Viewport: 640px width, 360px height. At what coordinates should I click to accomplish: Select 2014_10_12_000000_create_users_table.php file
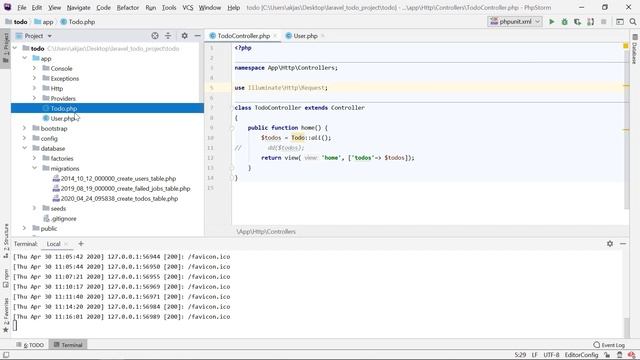point(118,178)
